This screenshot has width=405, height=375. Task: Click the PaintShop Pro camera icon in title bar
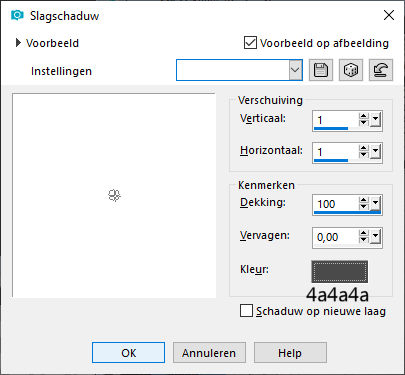tap(17, 15)
